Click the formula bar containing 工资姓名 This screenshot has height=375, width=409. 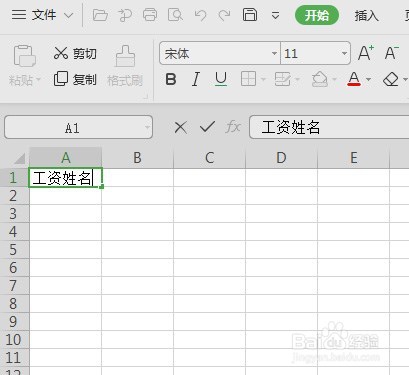329,127
